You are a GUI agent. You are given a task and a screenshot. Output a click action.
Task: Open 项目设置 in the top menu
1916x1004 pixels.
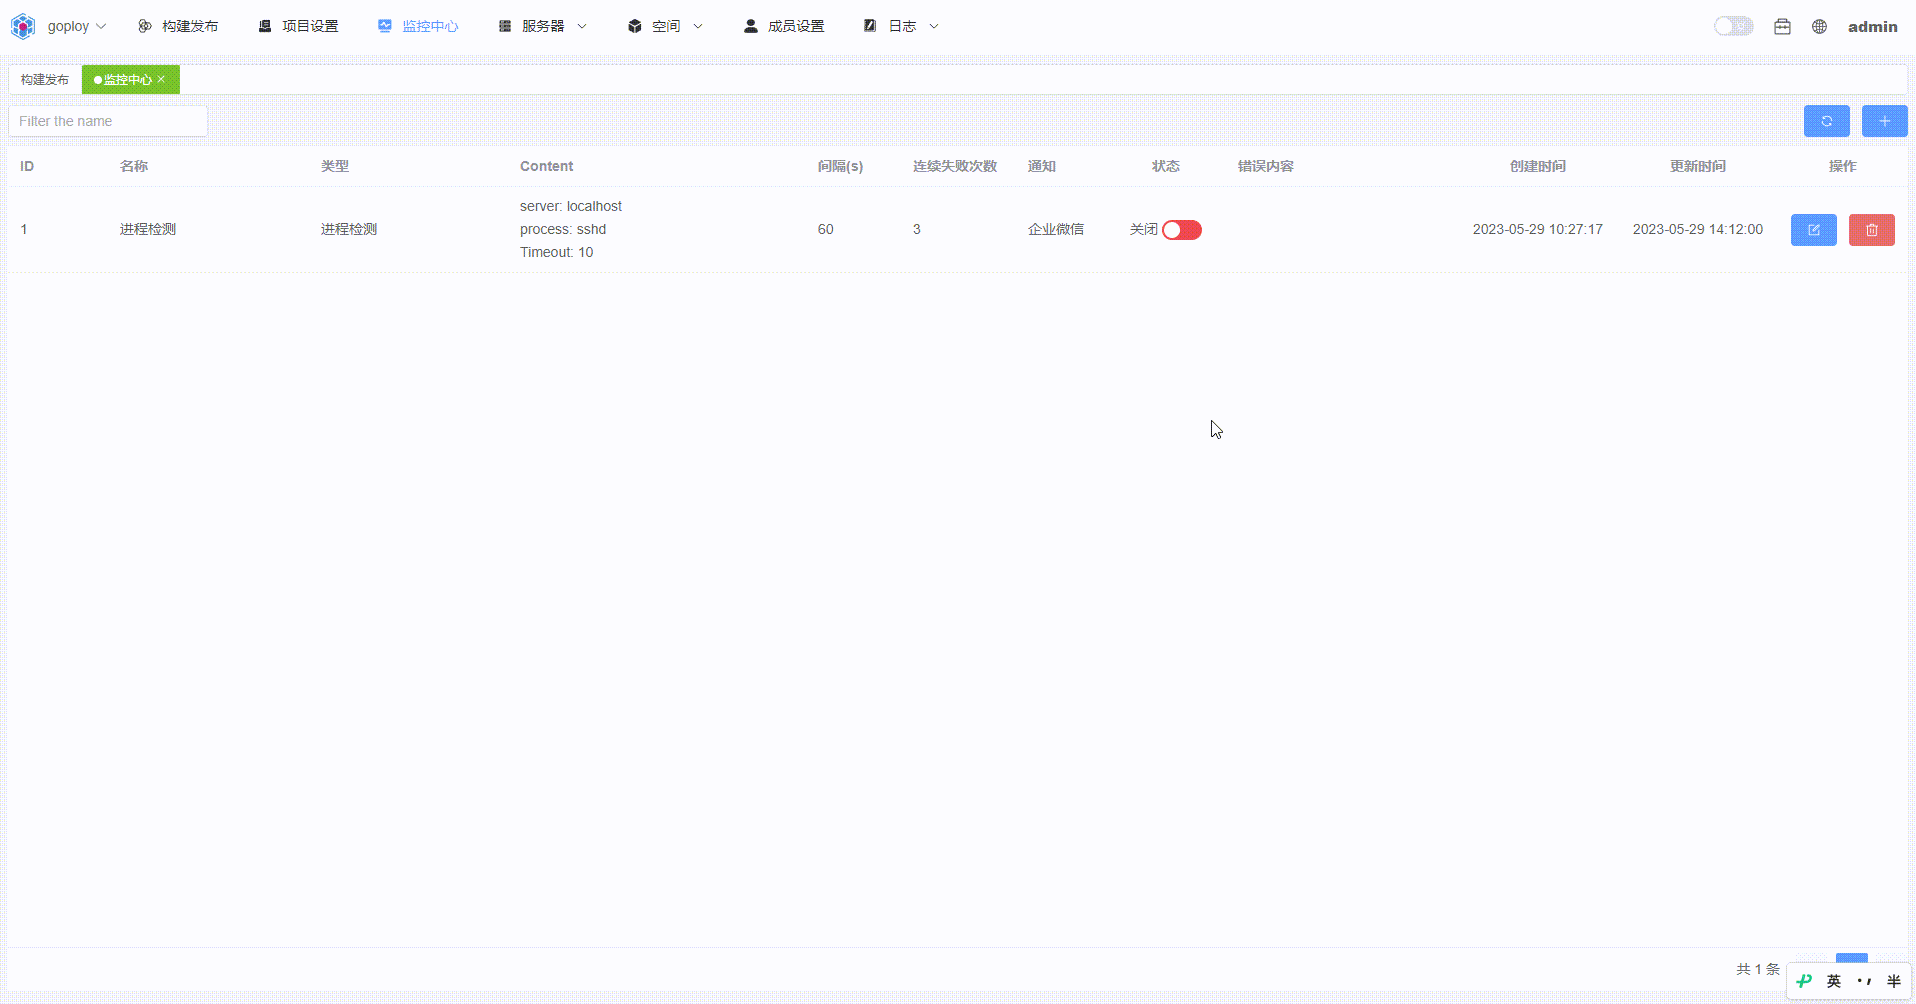coord(299,26)
